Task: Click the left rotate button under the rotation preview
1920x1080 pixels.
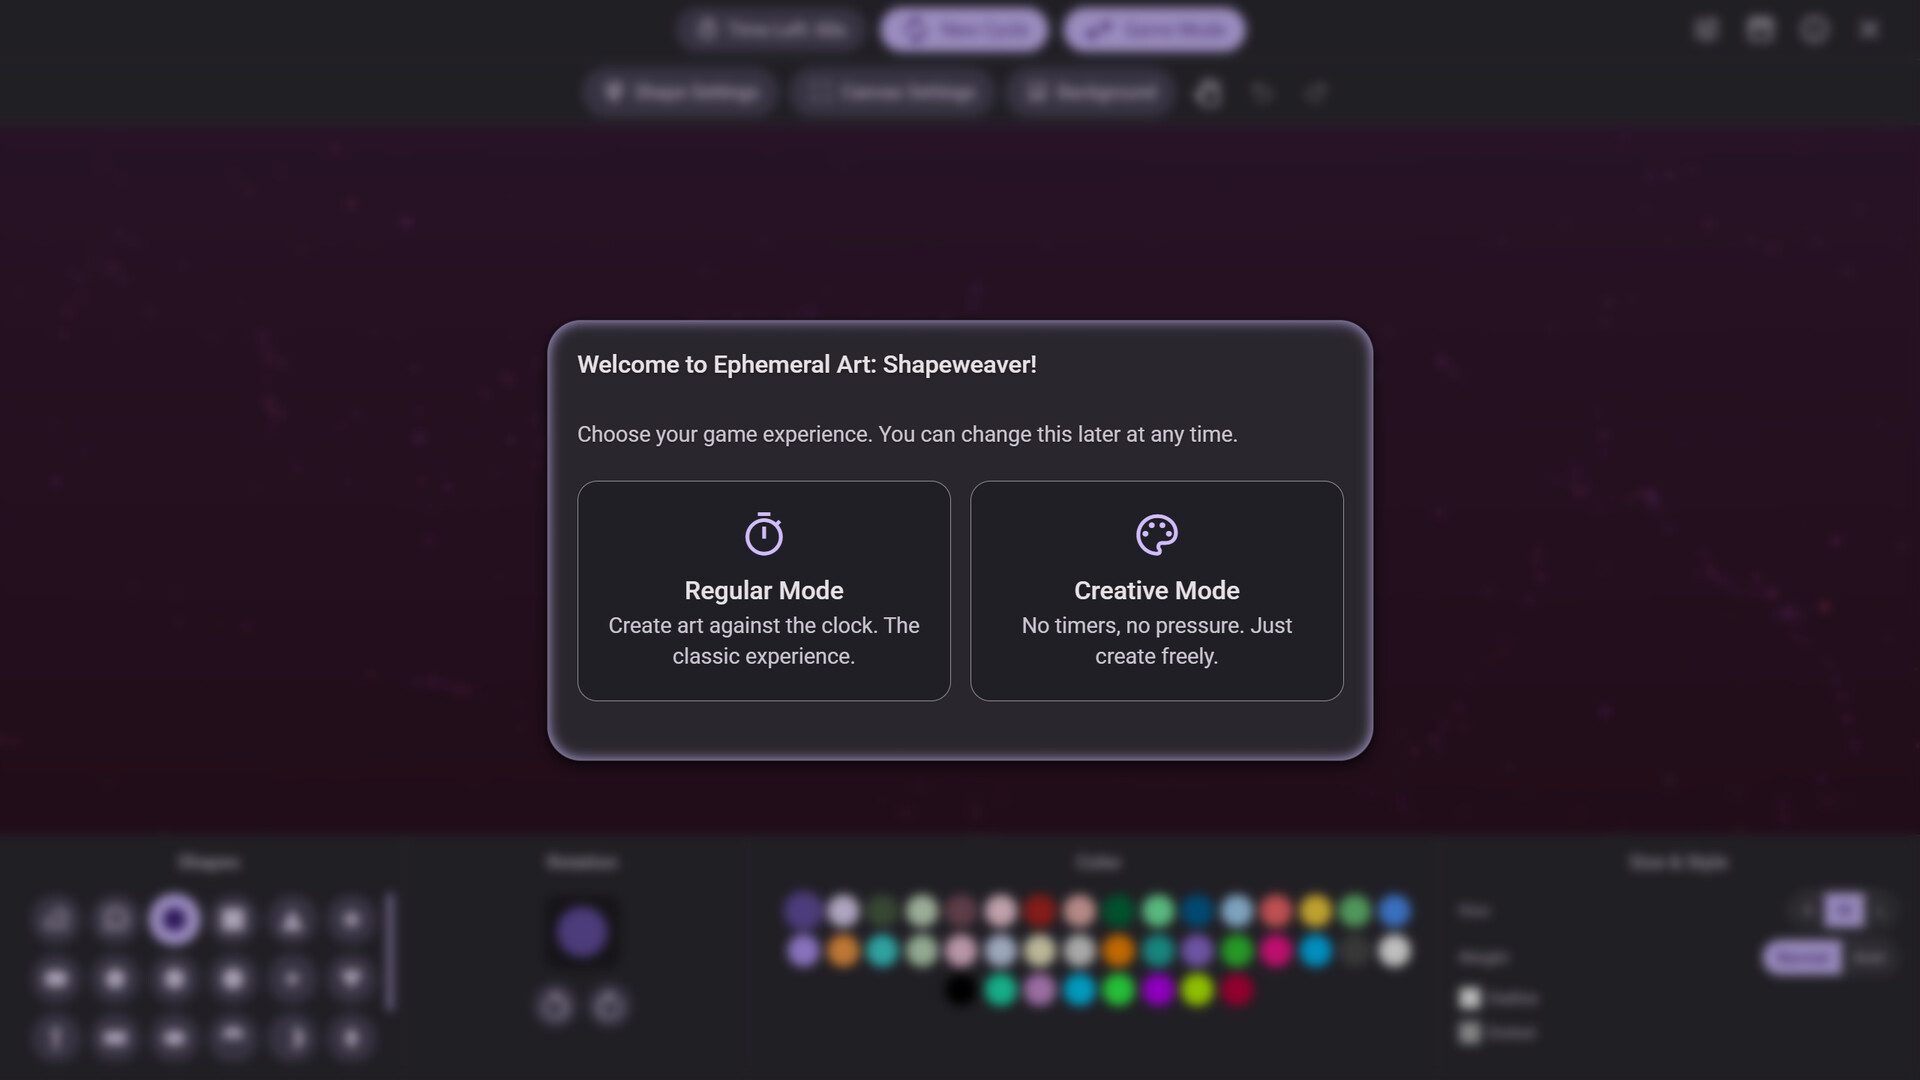Action: [x=555, y=1005]
